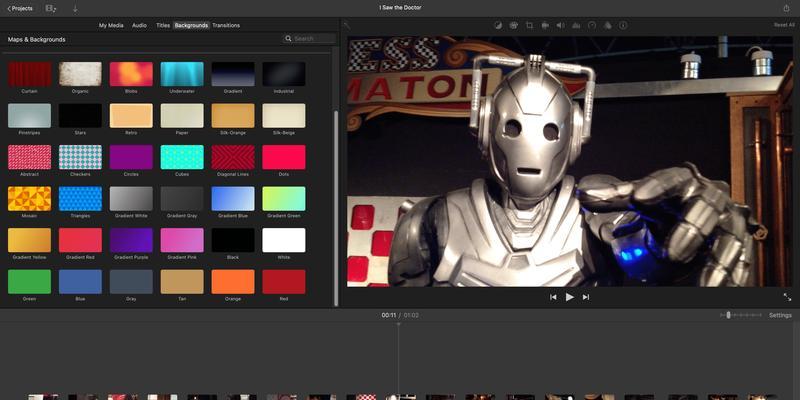Switch to the My Media tab
The image size is (800, 400).
click(x=111, y=25)
